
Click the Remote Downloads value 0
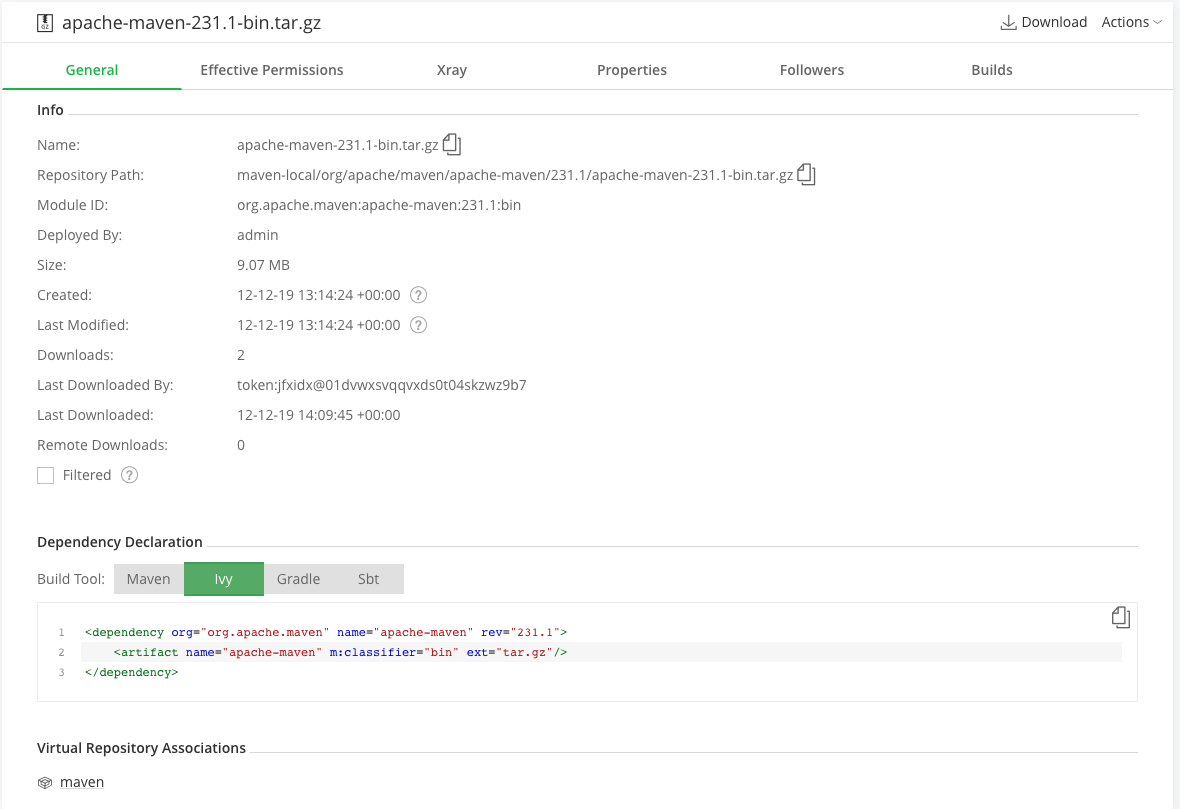pyautogui.click(x=241, y=446)
